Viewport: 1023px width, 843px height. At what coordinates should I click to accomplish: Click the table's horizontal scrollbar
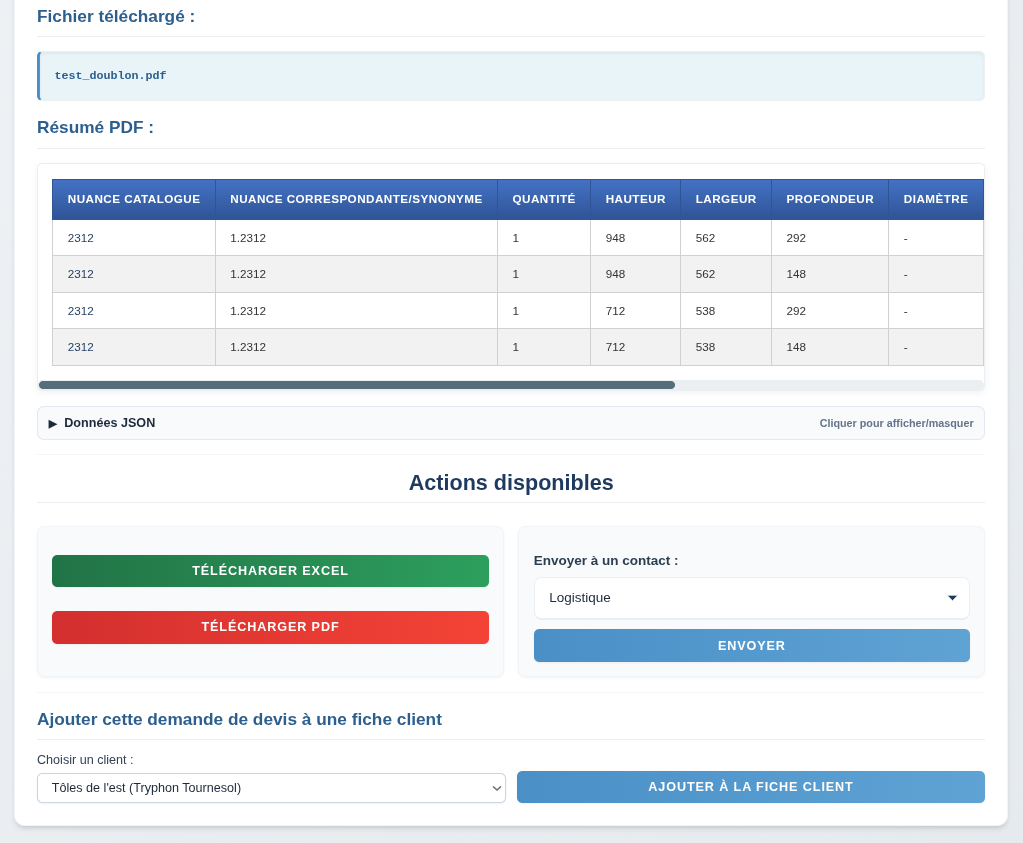tap(356, 385)
